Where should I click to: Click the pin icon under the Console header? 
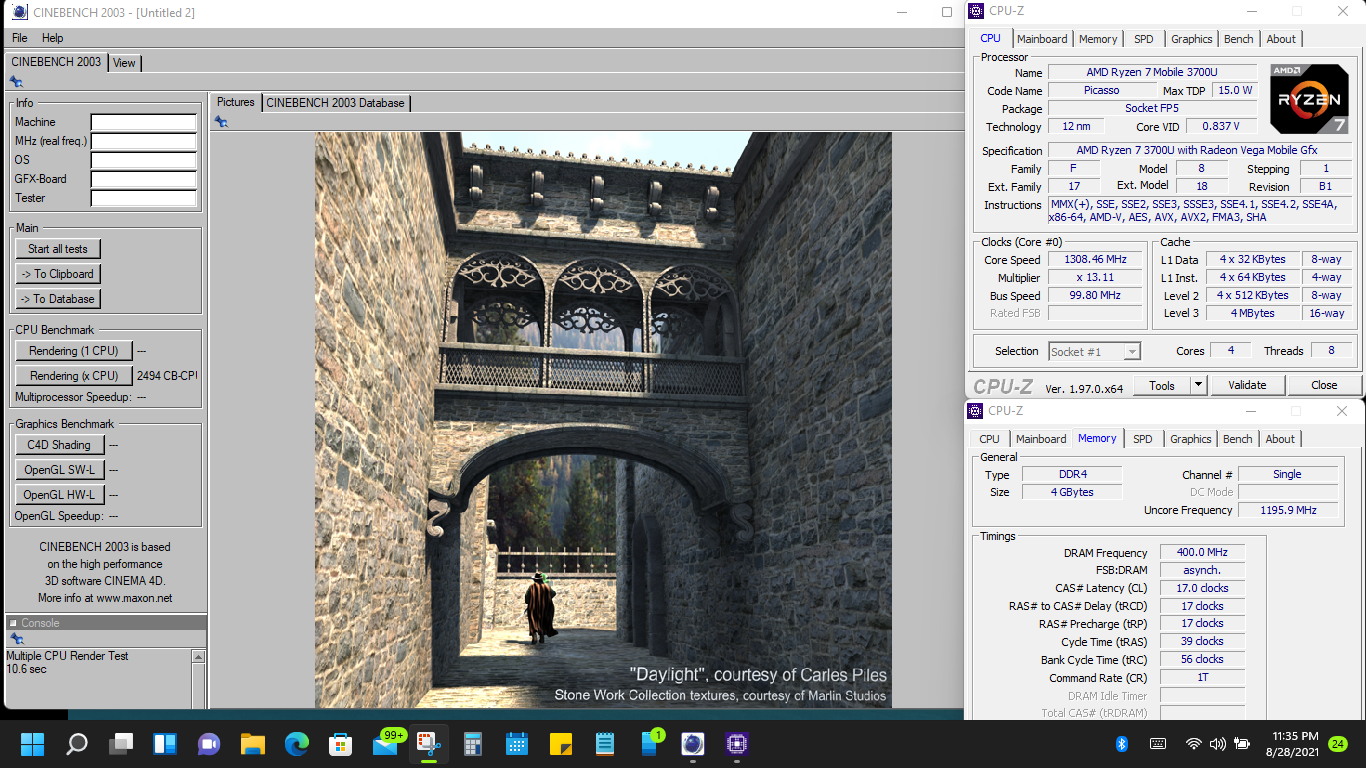click(16, 639)
